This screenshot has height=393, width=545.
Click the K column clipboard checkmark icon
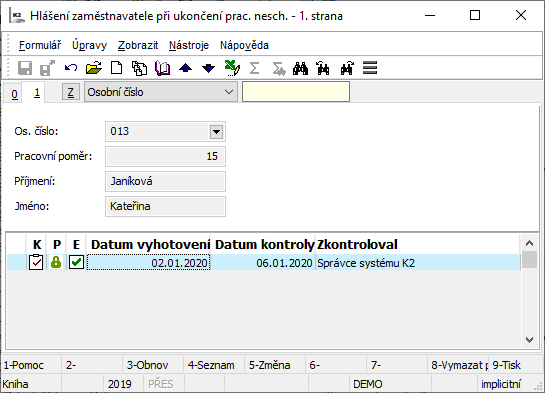tap(36, 262)
